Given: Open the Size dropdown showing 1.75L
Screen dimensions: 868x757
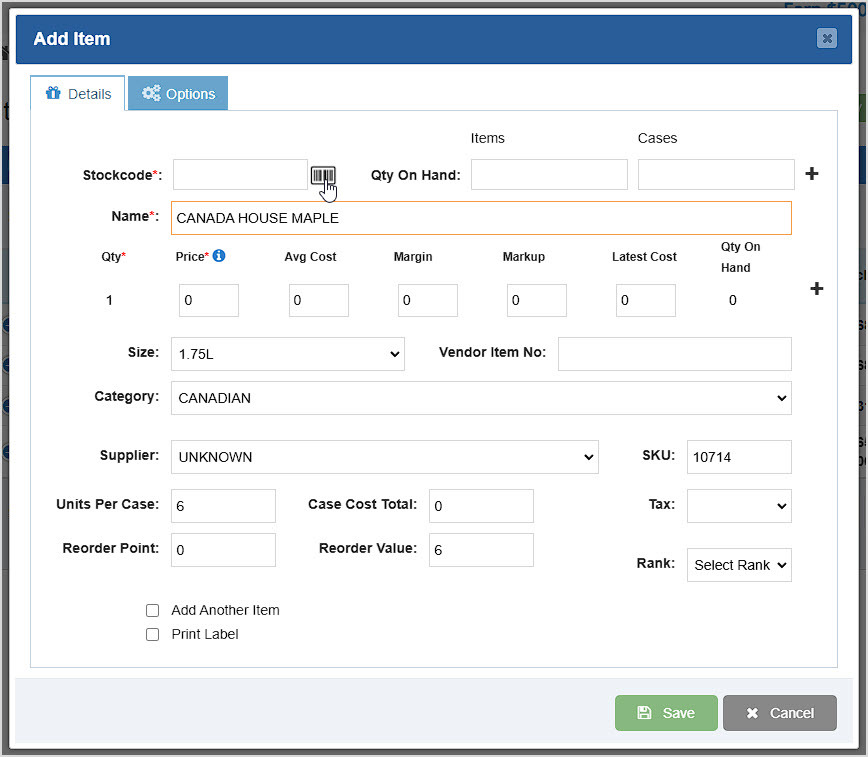Looking at the screenshot, I should [287, 354].
